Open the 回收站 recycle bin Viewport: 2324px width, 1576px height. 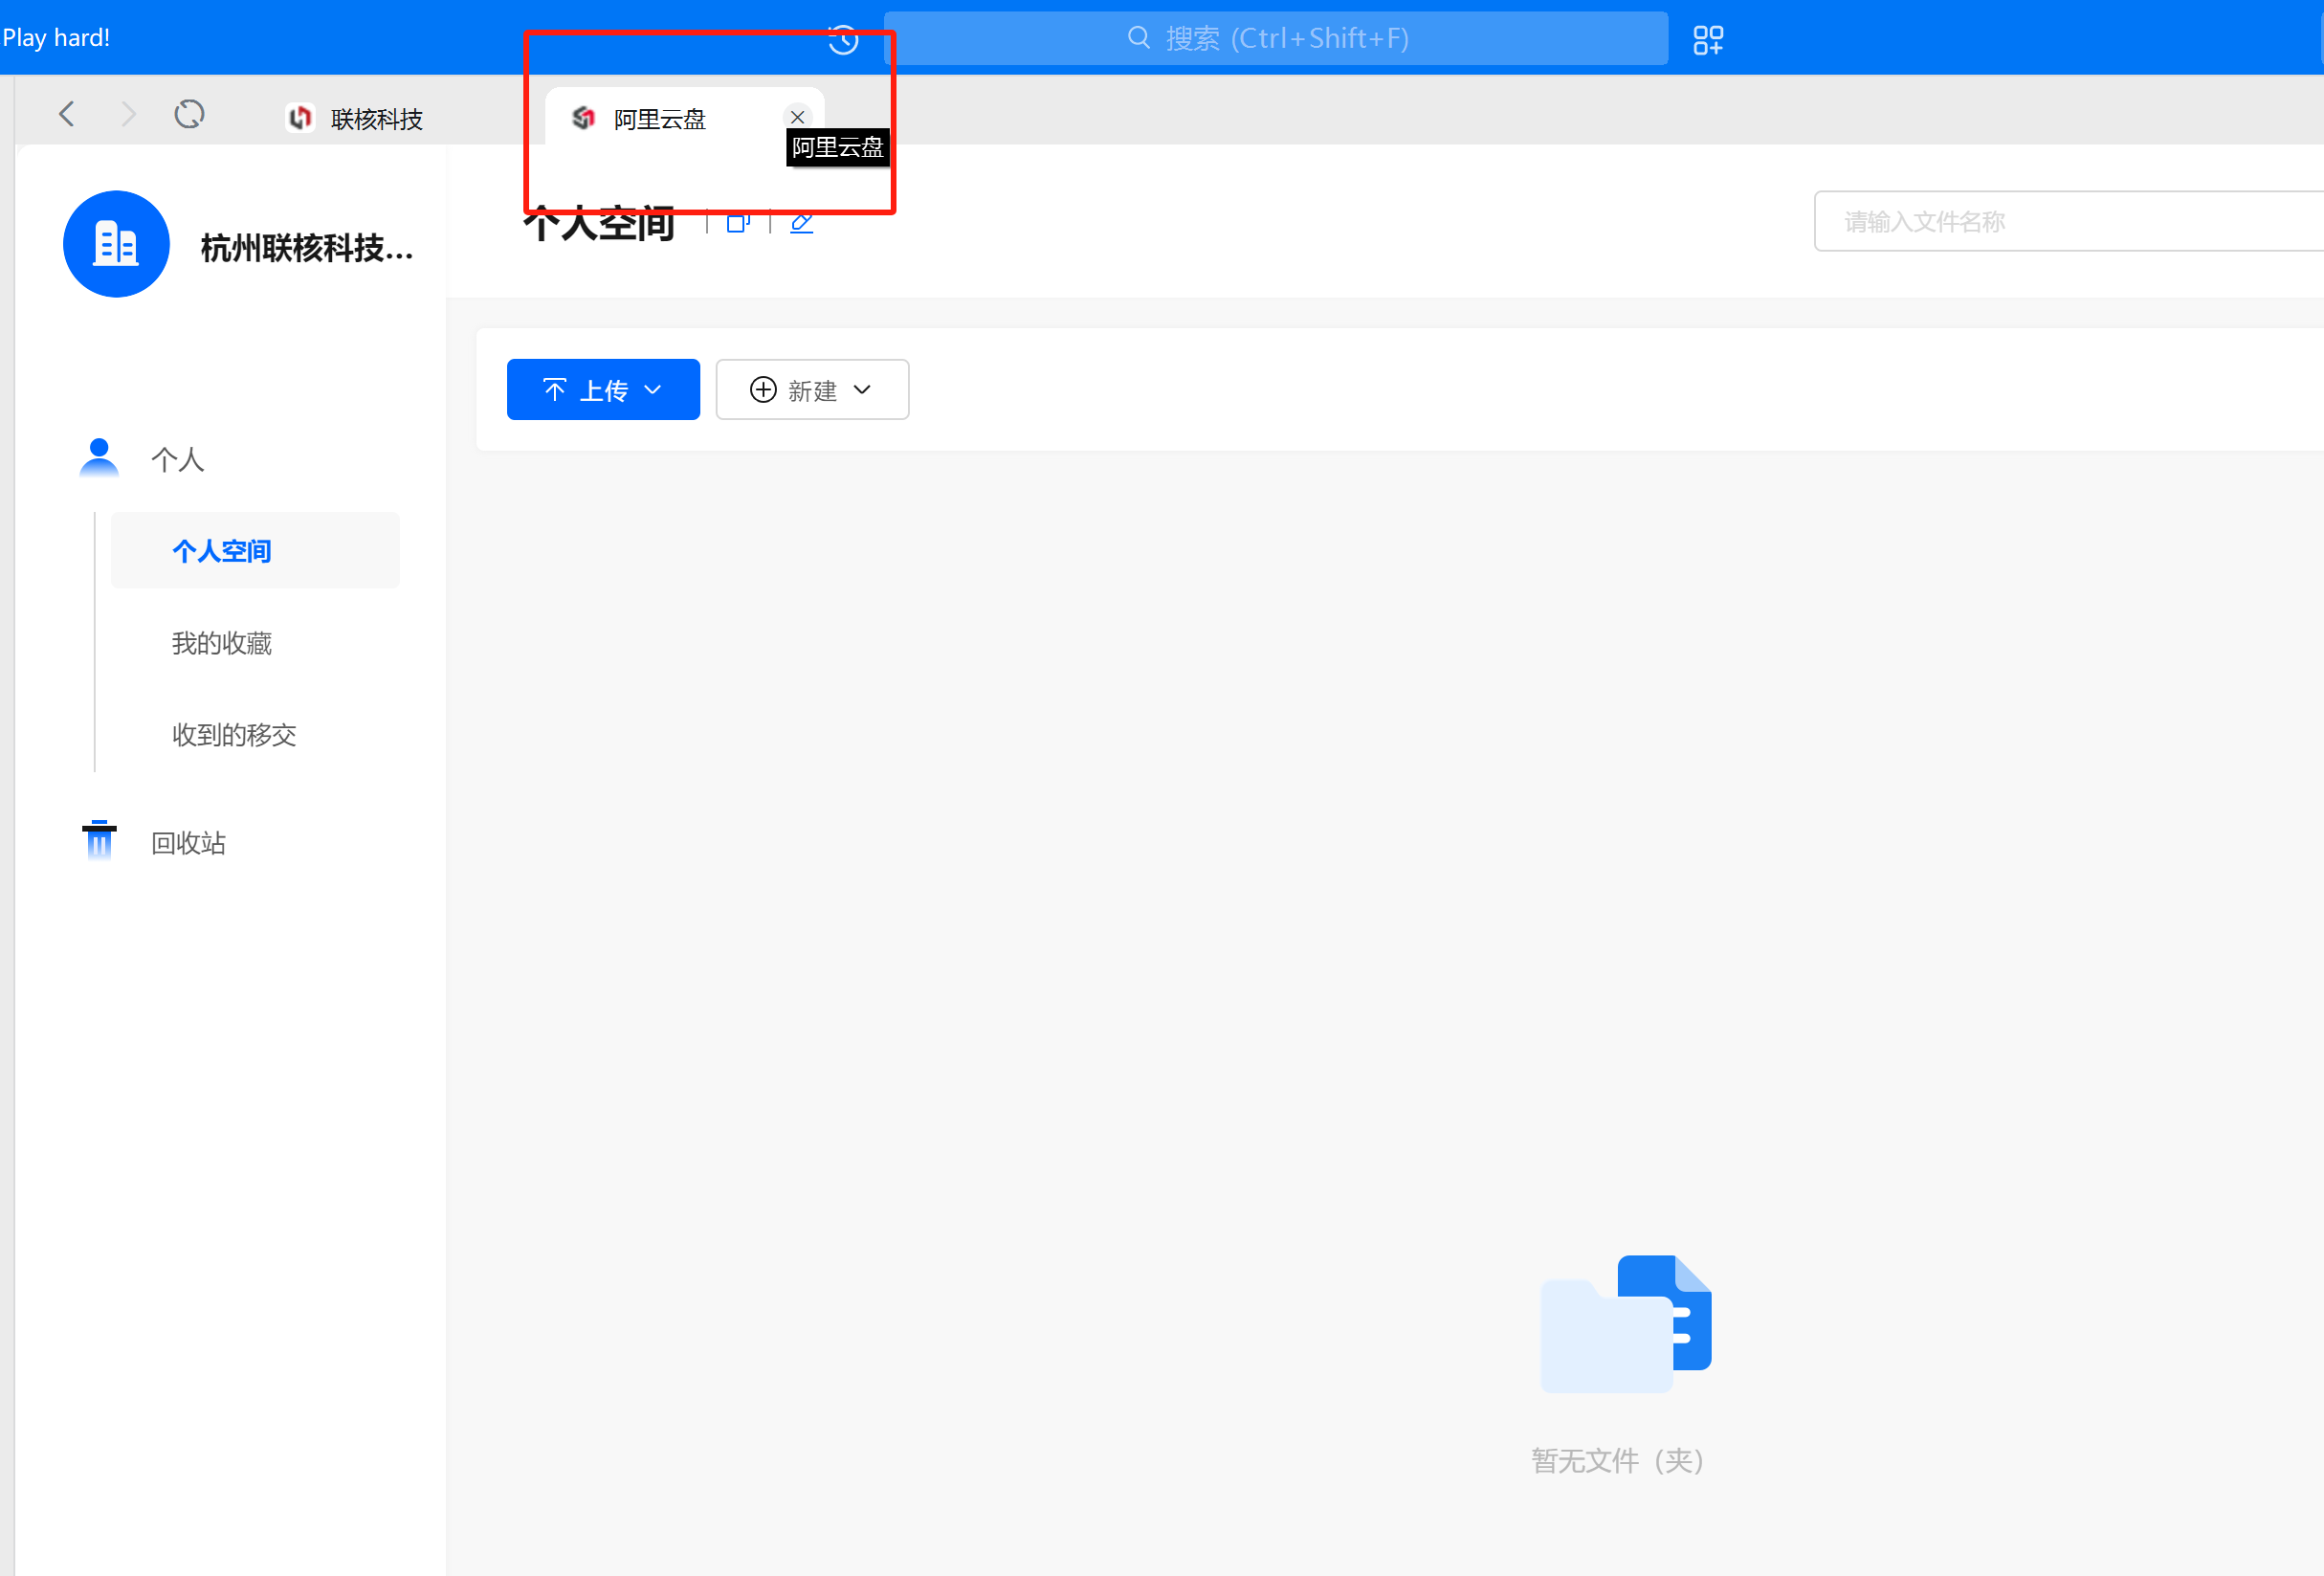[x=188, y=843]
